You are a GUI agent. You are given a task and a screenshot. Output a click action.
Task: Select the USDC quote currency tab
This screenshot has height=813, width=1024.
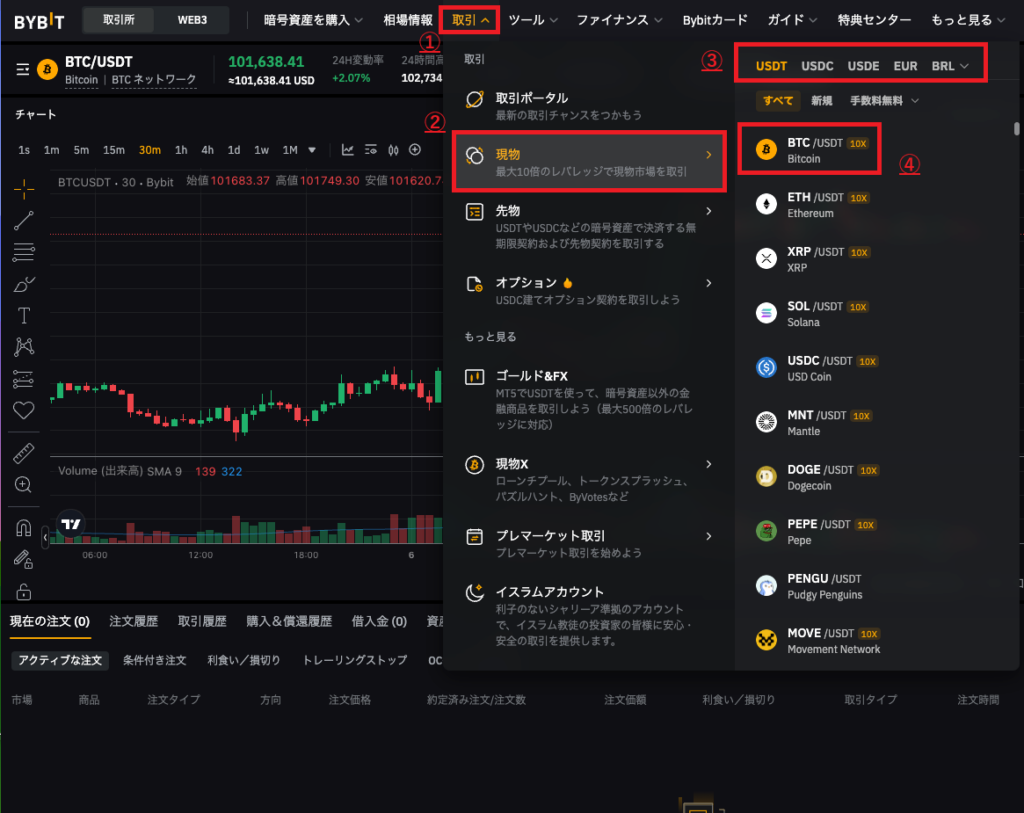point(817,66)
